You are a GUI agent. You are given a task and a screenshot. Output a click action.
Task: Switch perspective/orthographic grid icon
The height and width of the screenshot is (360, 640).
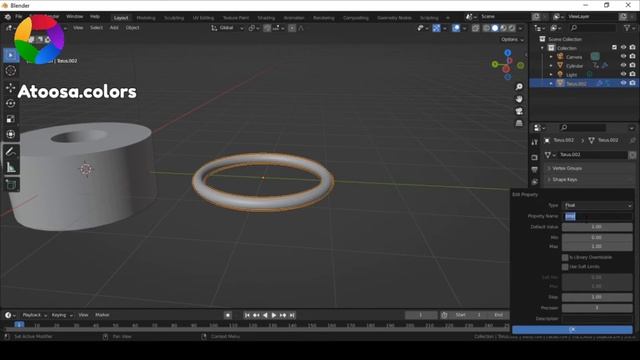click(x=519, y=123)
